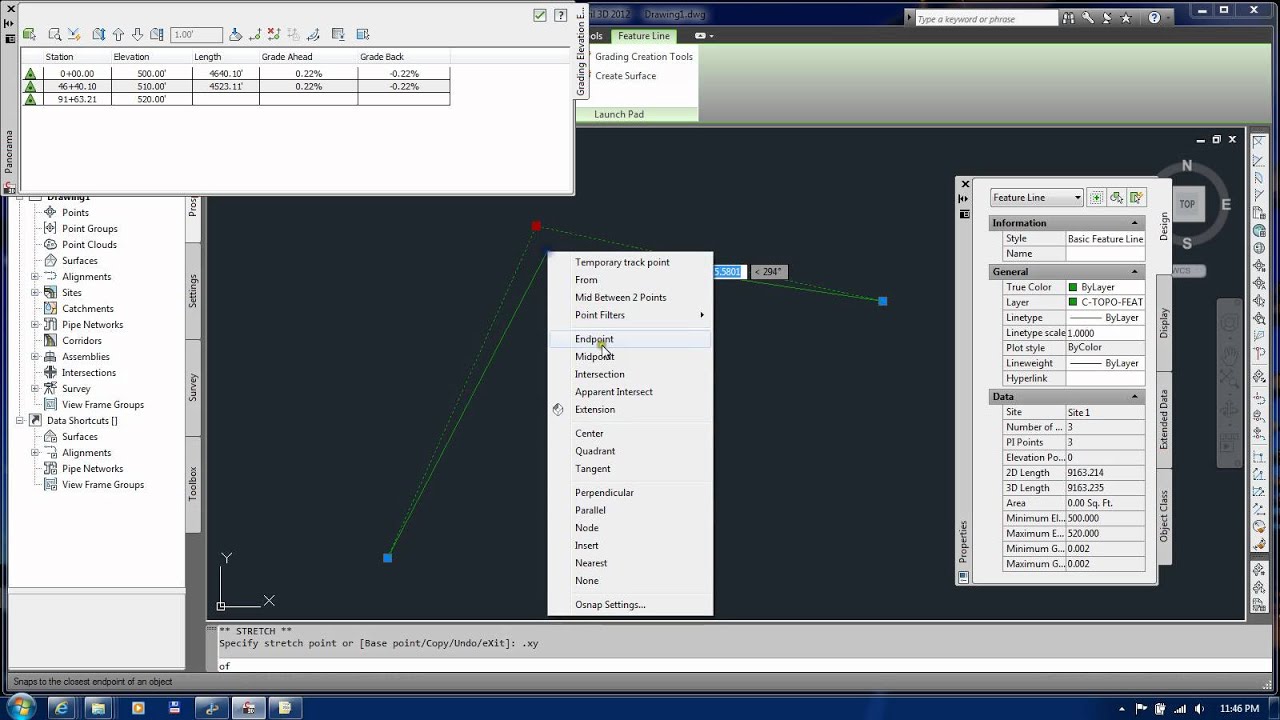
Task: Click the green triangle for station 46+40.10
Action: pyautogui.click(x=30, y=87)
